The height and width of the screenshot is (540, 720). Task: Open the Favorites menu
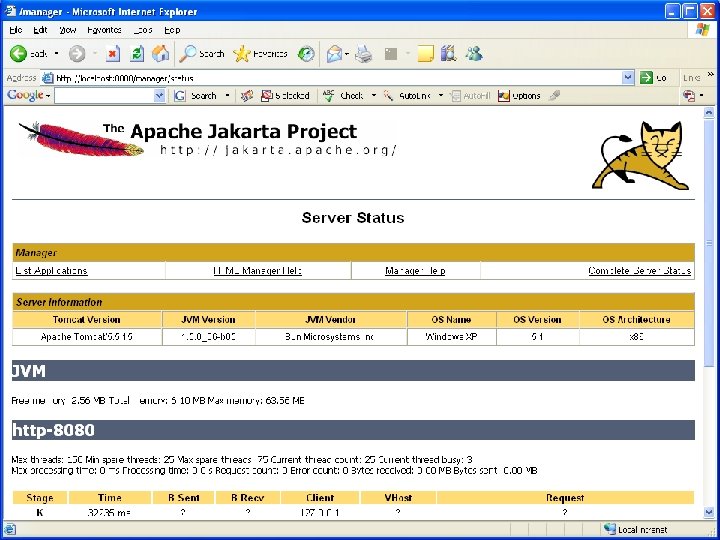click(x=104, y=30)
